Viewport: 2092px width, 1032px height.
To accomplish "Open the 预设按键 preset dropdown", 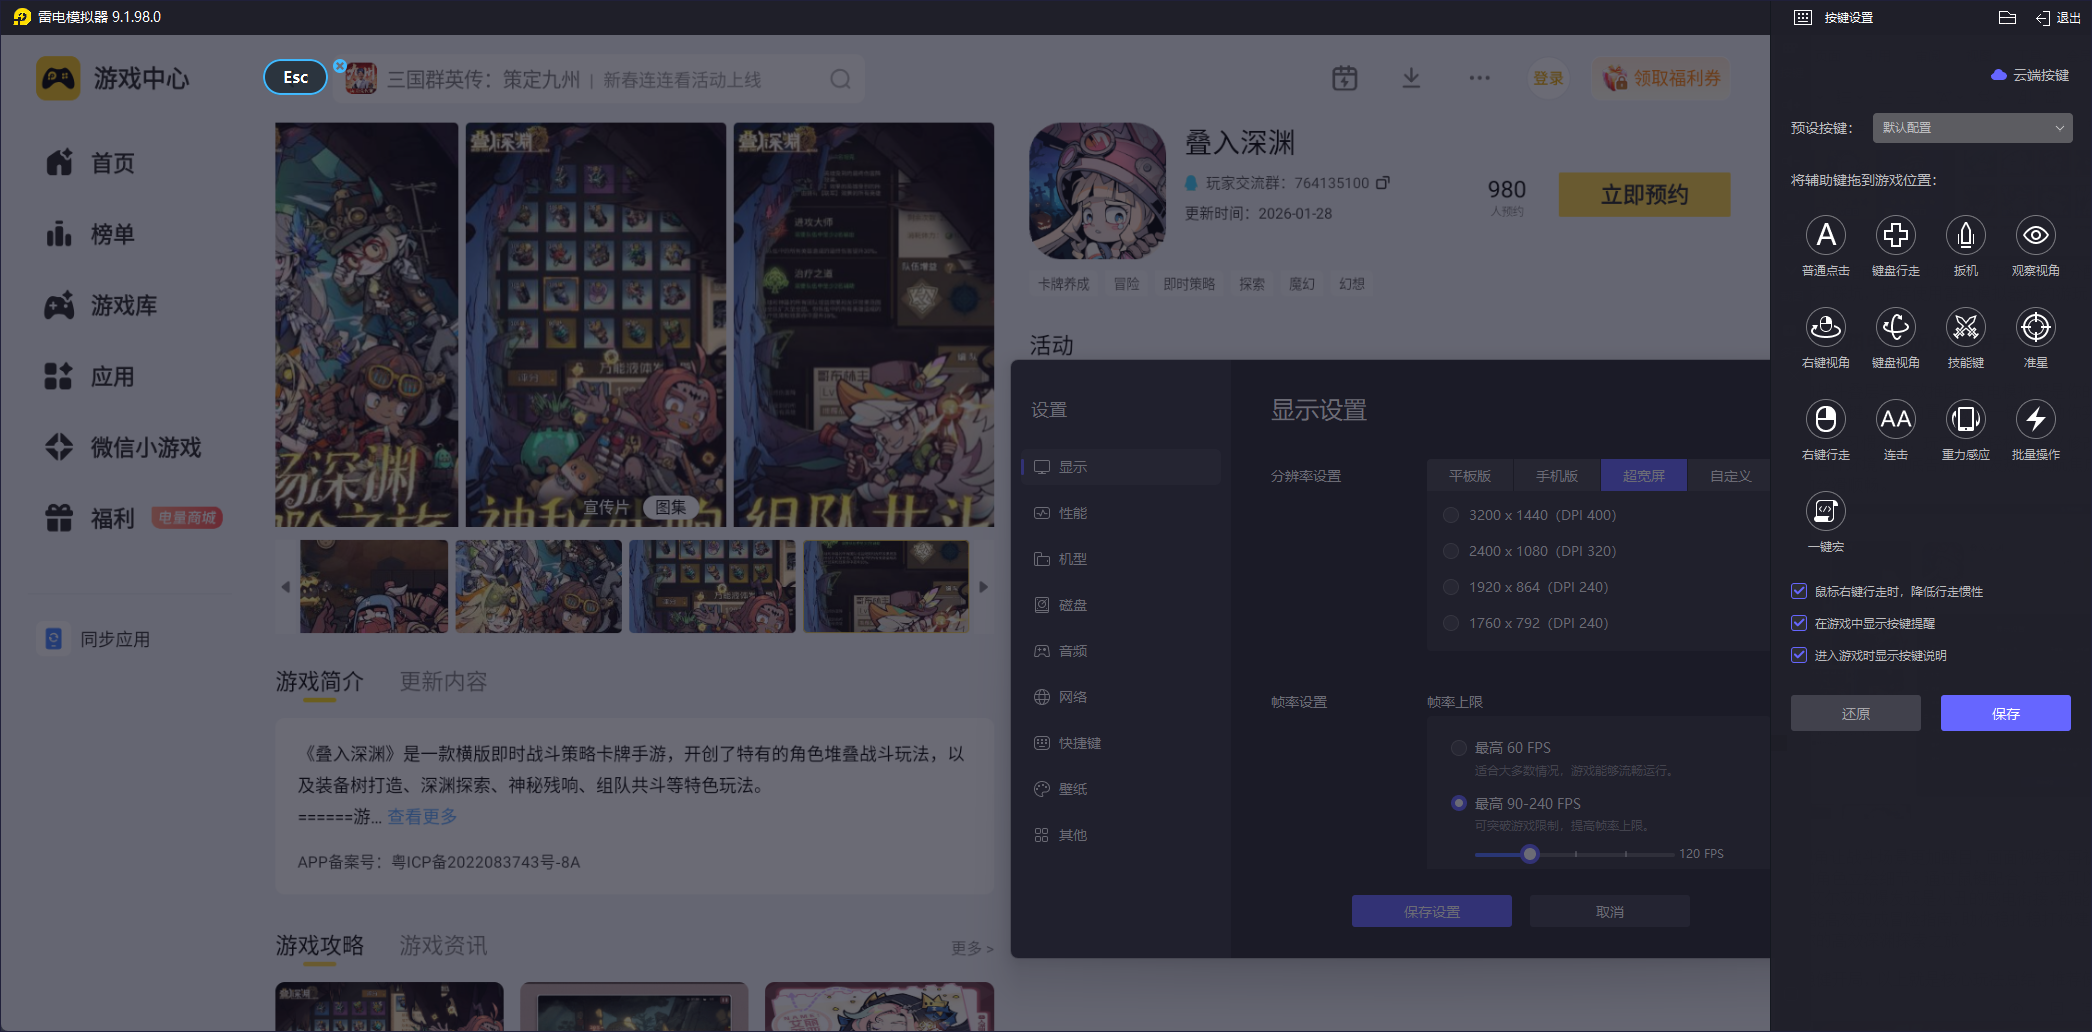I will pyautogui.click(x=1972, y=128).
